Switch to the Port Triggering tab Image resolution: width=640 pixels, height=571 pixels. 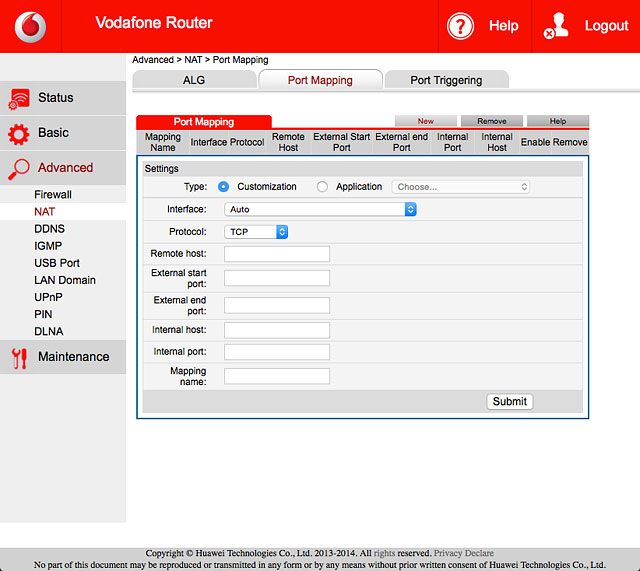[446, 80]
